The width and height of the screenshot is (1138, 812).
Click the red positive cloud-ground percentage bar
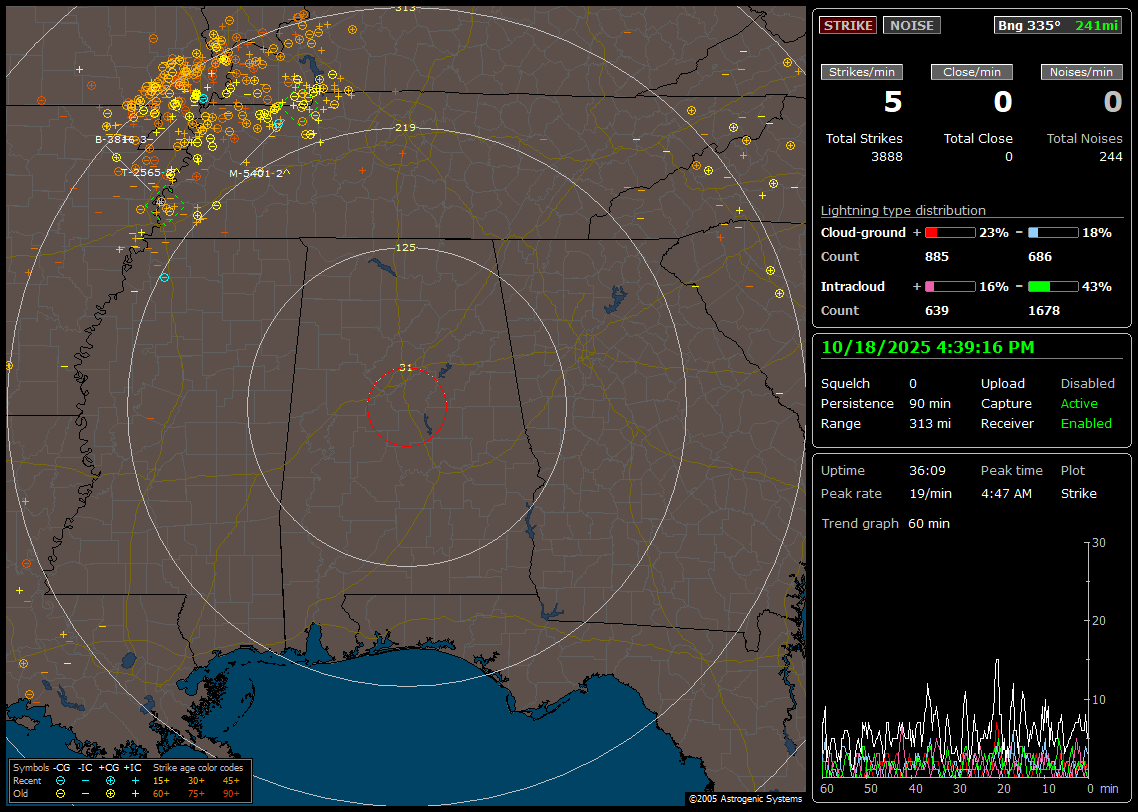[949, 232]
